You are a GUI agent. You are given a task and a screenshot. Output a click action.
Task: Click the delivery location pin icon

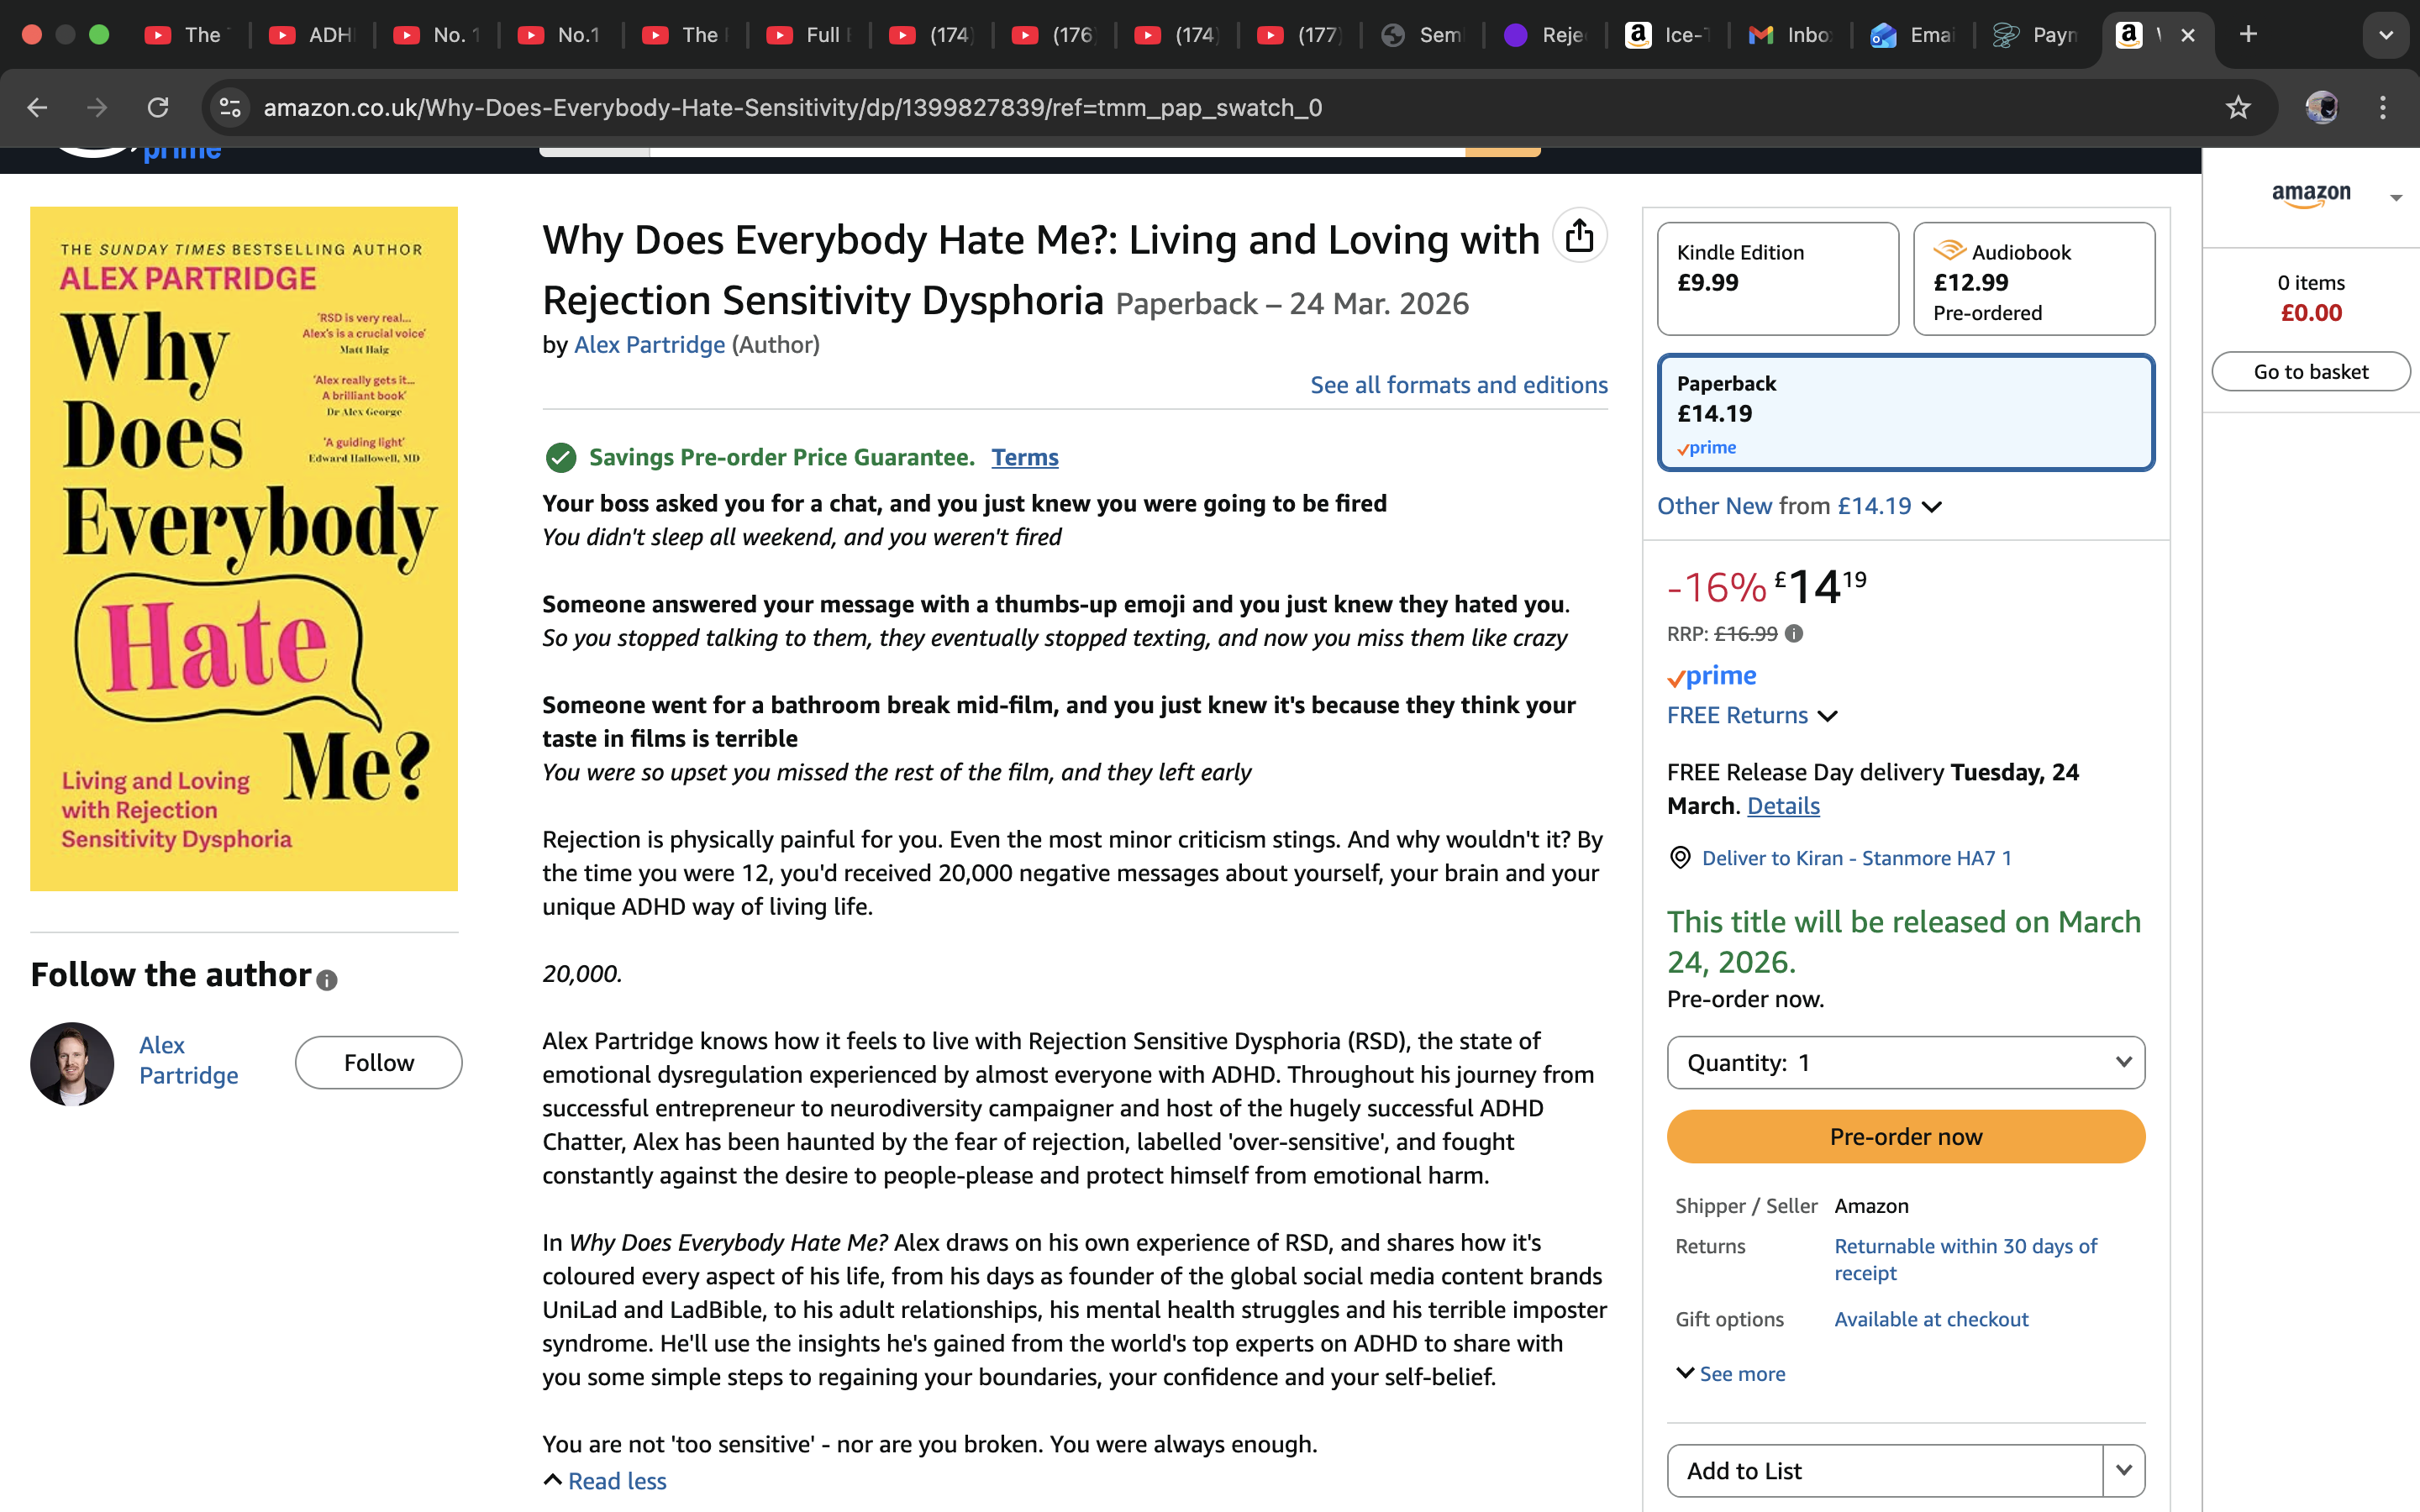[1680, 857]
